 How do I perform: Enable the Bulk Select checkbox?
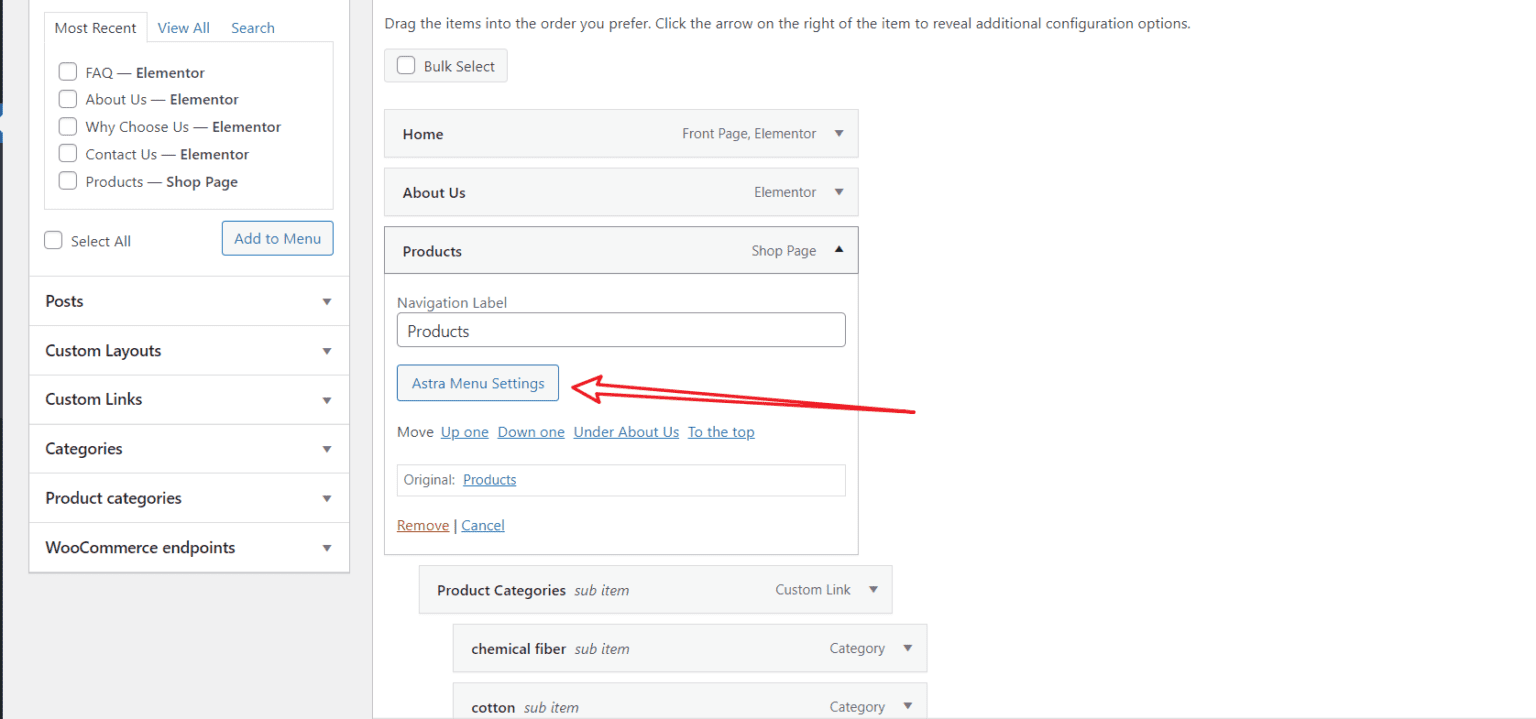(x=407, y=66)
